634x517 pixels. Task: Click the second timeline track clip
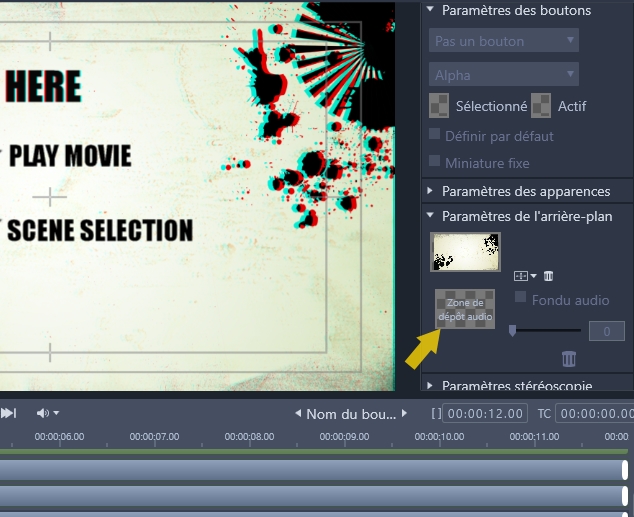pos(311,496)
